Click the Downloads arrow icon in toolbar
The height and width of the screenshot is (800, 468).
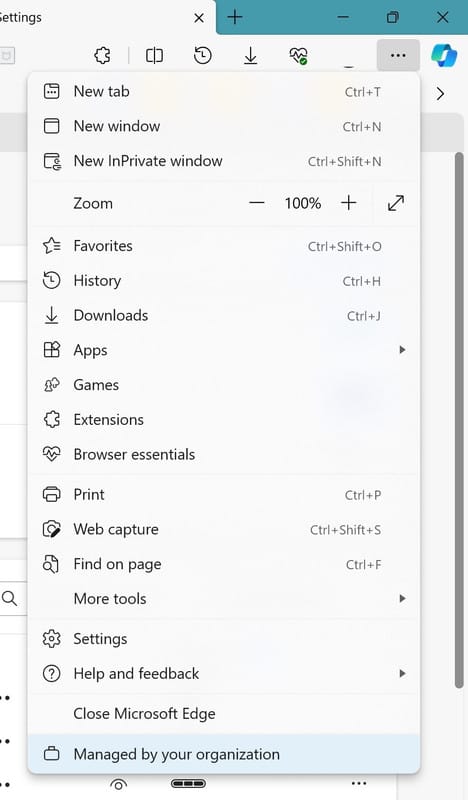tap(250, 55)
